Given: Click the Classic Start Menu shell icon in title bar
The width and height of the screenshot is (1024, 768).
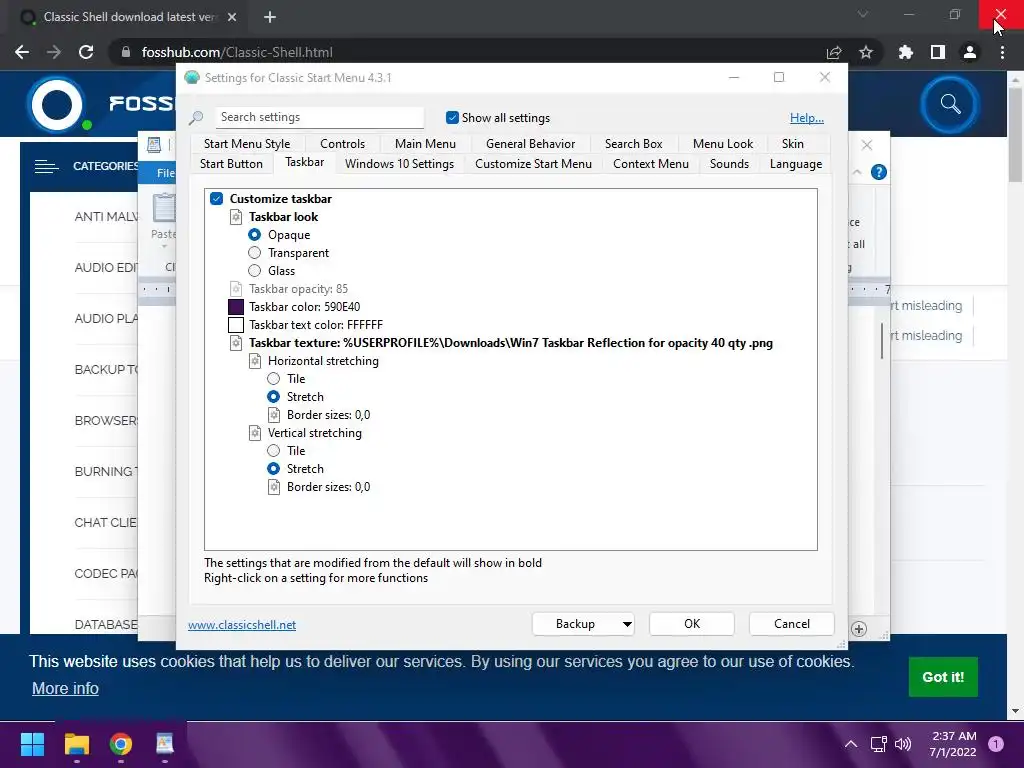Looking at the screenshot, I should [x=192, y=78].
